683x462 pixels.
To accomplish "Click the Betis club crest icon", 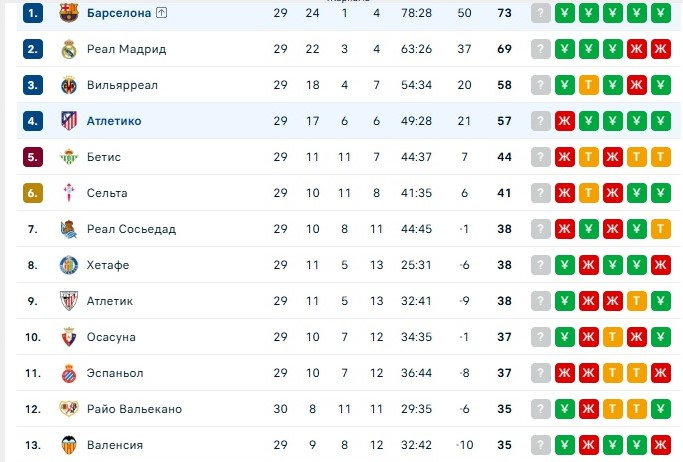I will pos(68,157).
